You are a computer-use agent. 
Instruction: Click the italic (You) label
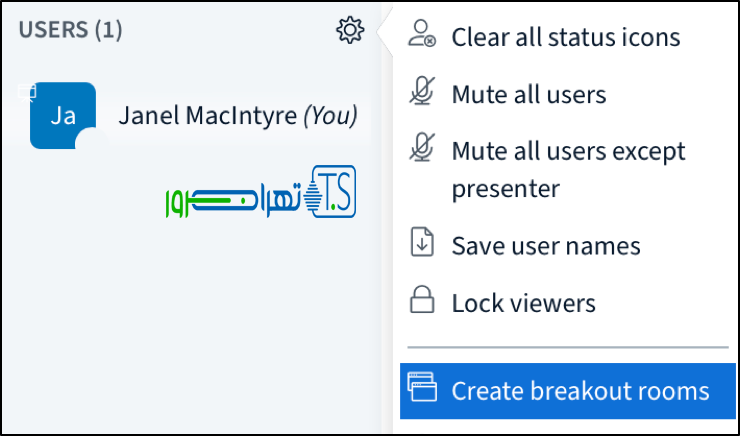[x=330, y=116]
